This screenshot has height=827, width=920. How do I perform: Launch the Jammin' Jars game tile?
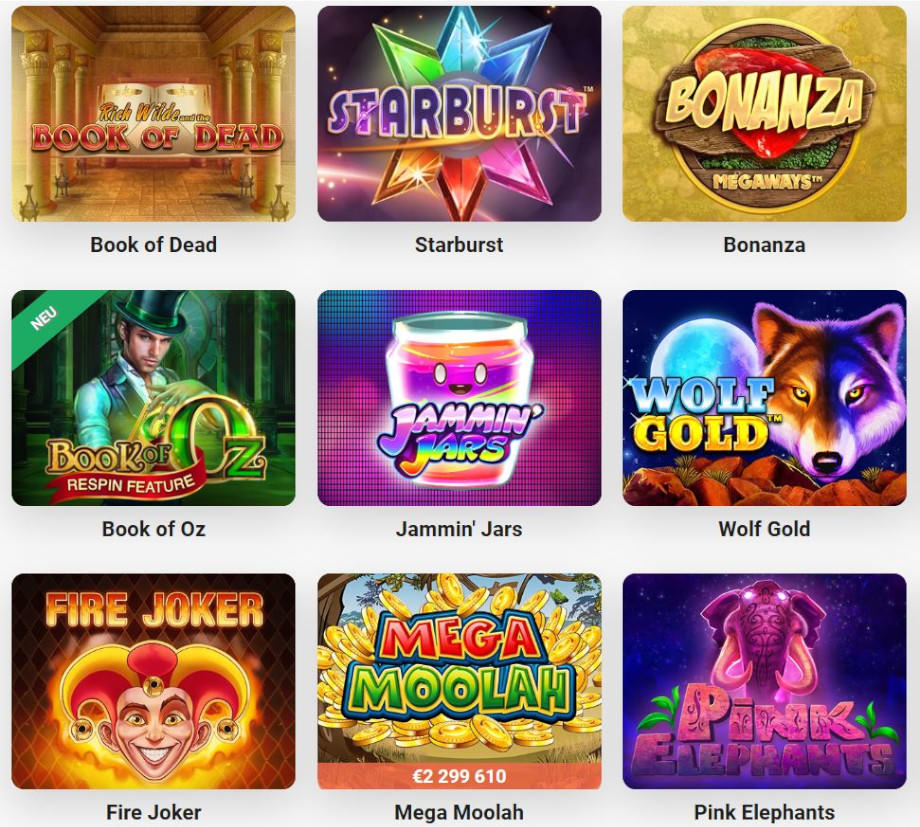coord(459,398)
